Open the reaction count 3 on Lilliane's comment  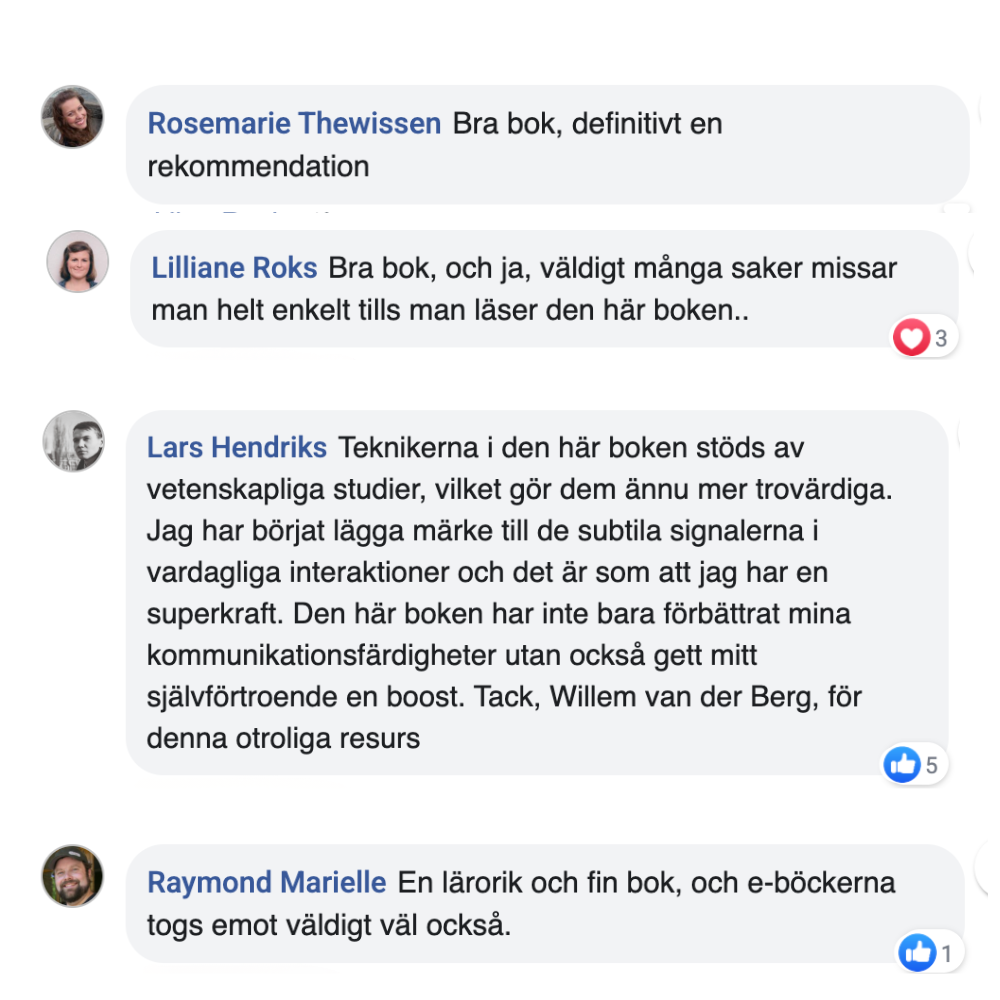point(941,339)
